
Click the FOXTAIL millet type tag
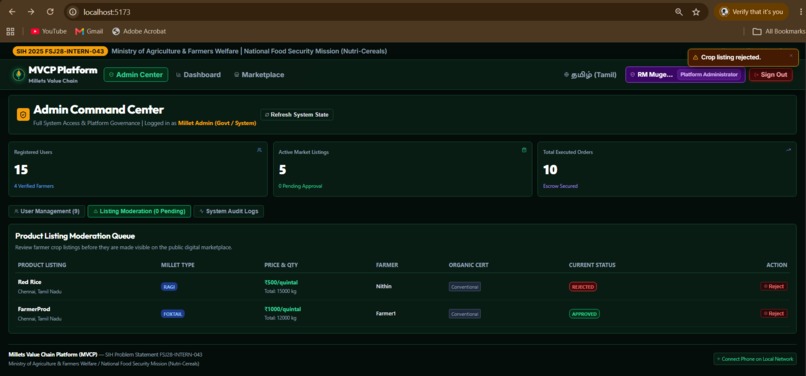[173, 314]
